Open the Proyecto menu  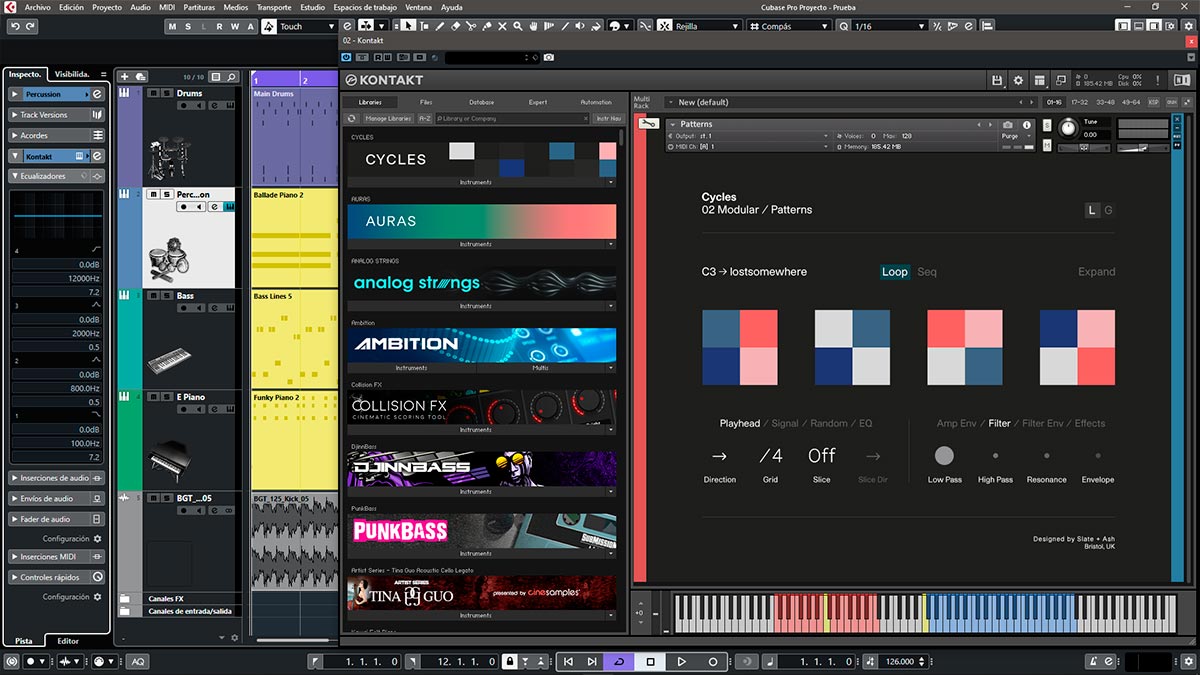pos(107,7)
